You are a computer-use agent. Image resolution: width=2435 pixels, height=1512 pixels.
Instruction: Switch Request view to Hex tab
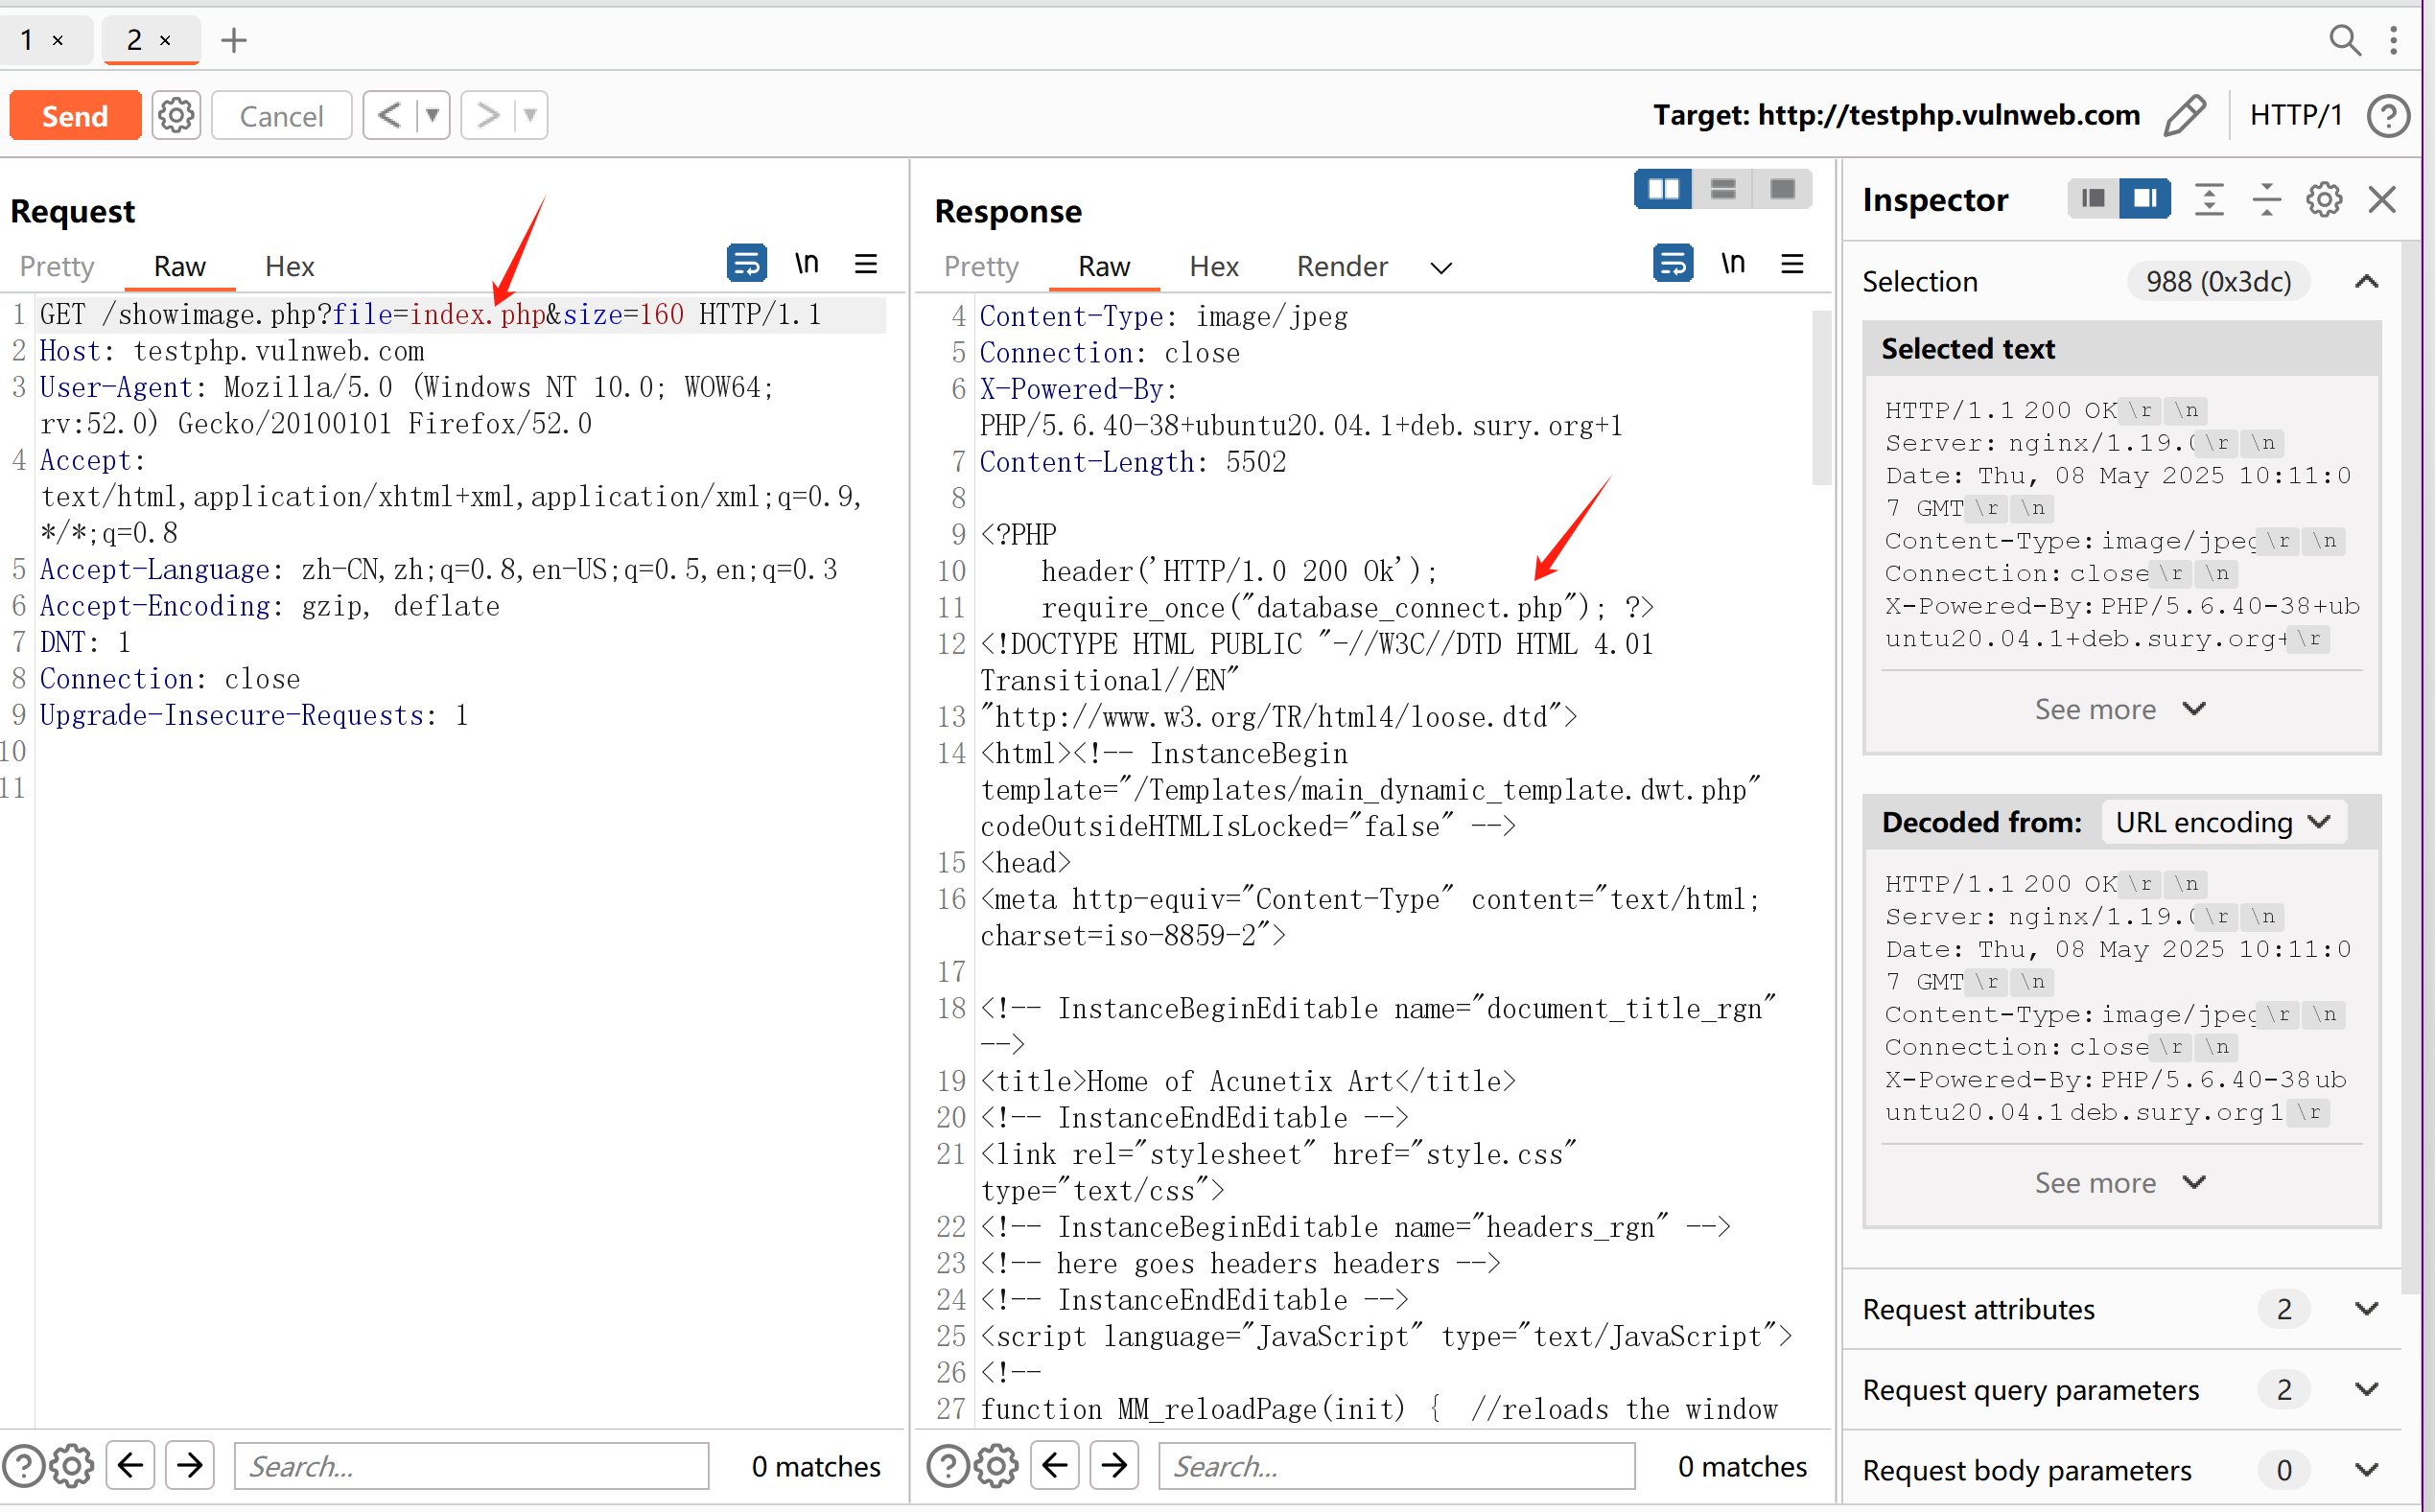(289, 266)
